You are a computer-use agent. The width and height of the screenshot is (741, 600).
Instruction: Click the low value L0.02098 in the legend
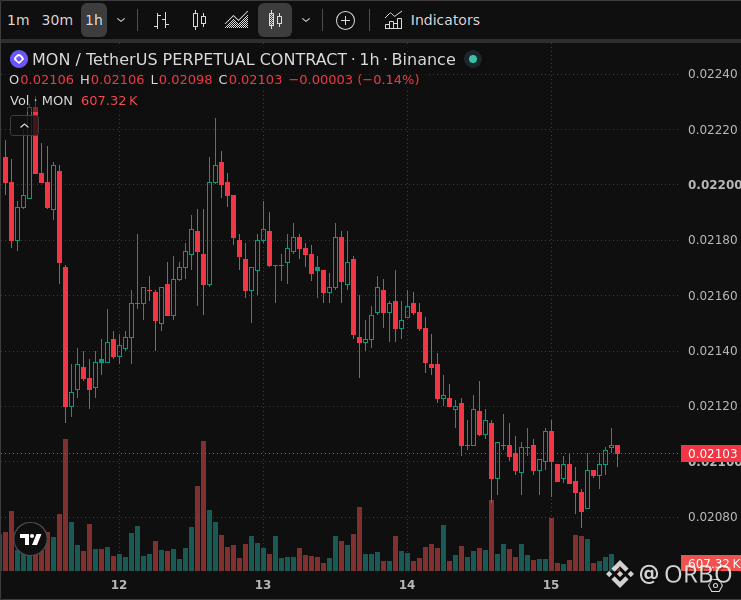181,80
